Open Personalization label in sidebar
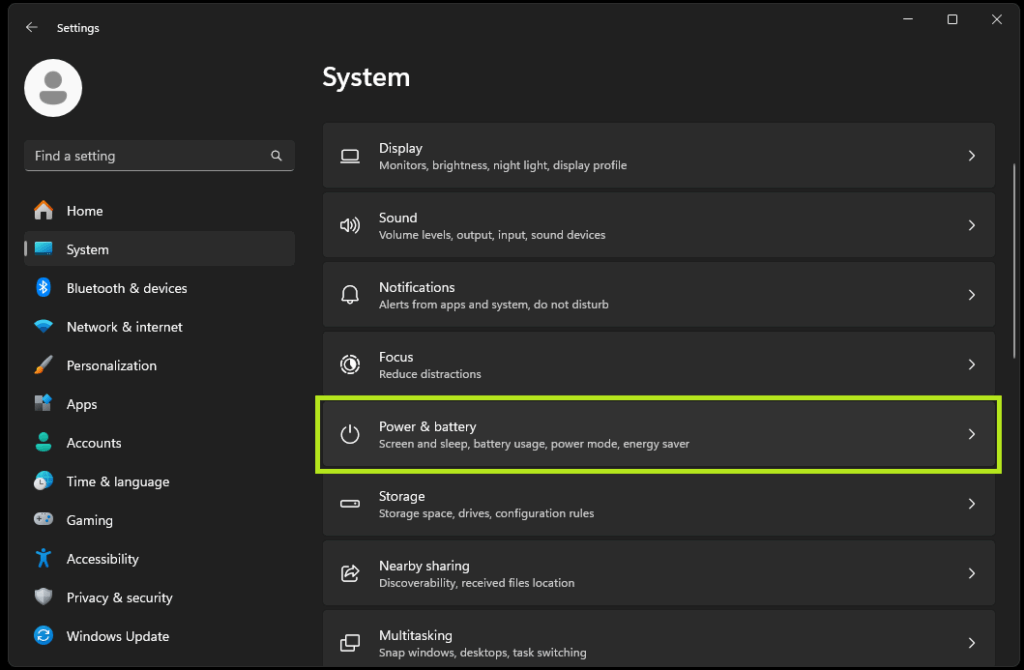This screenshot has height=670, width=1024. (x=112, y=365)
